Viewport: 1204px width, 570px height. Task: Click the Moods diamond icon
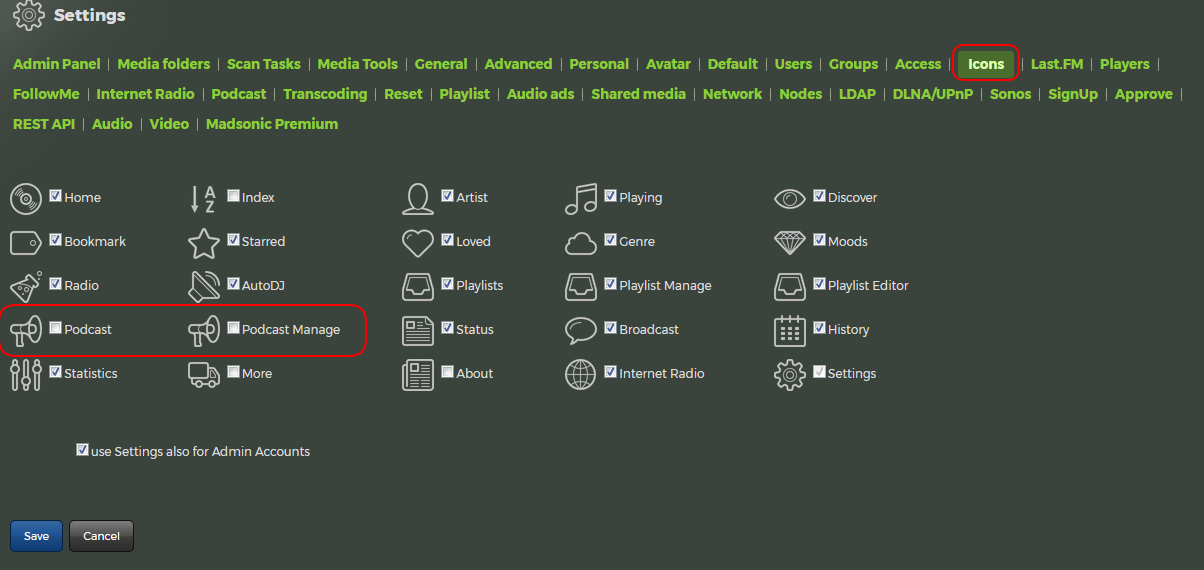(x=790, y=242)
